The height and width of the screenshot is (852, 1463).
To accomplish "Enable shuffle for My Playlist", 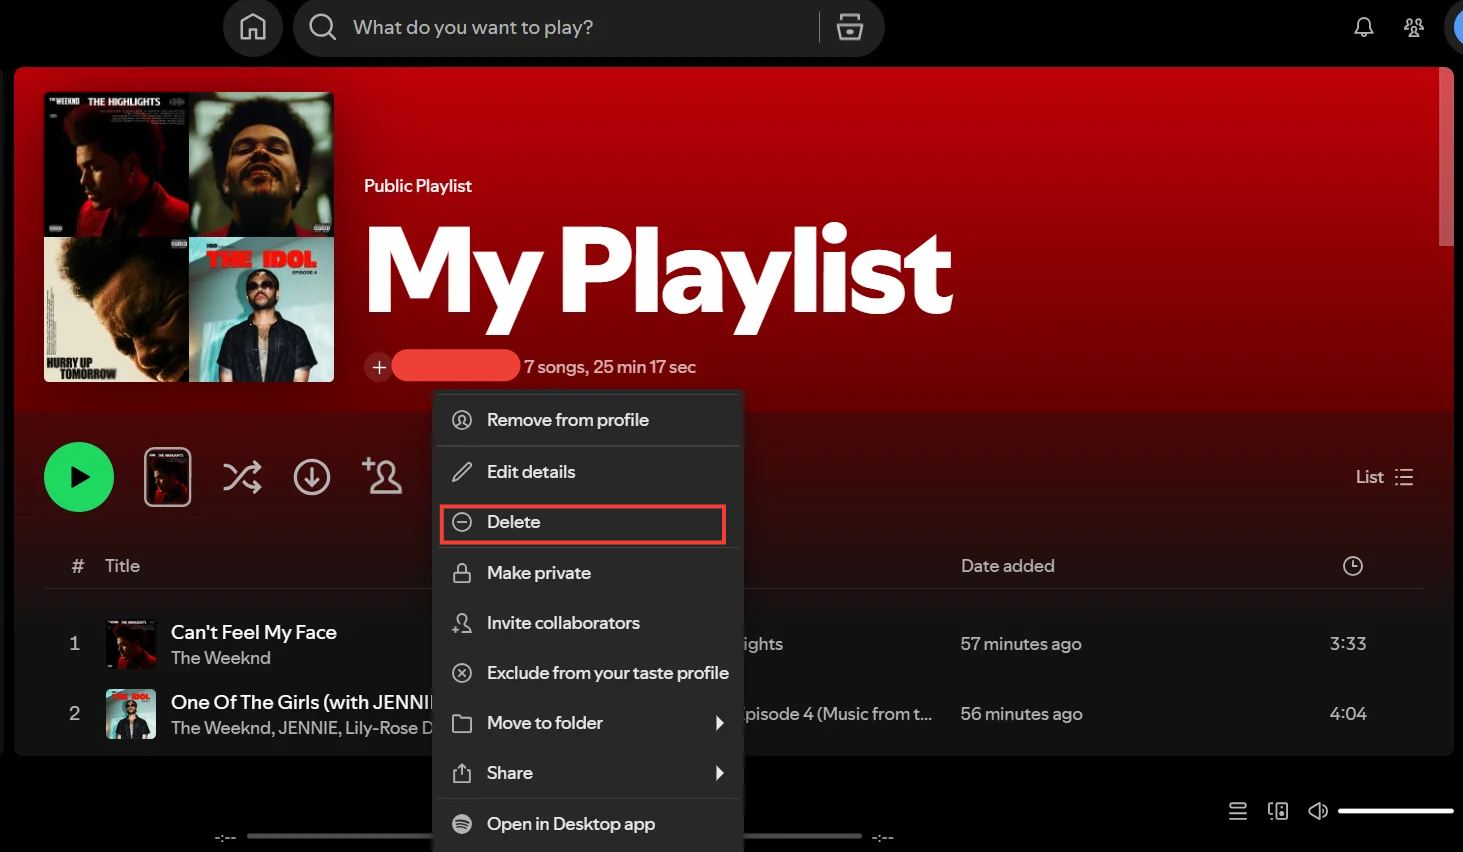I will coord(241,477).
